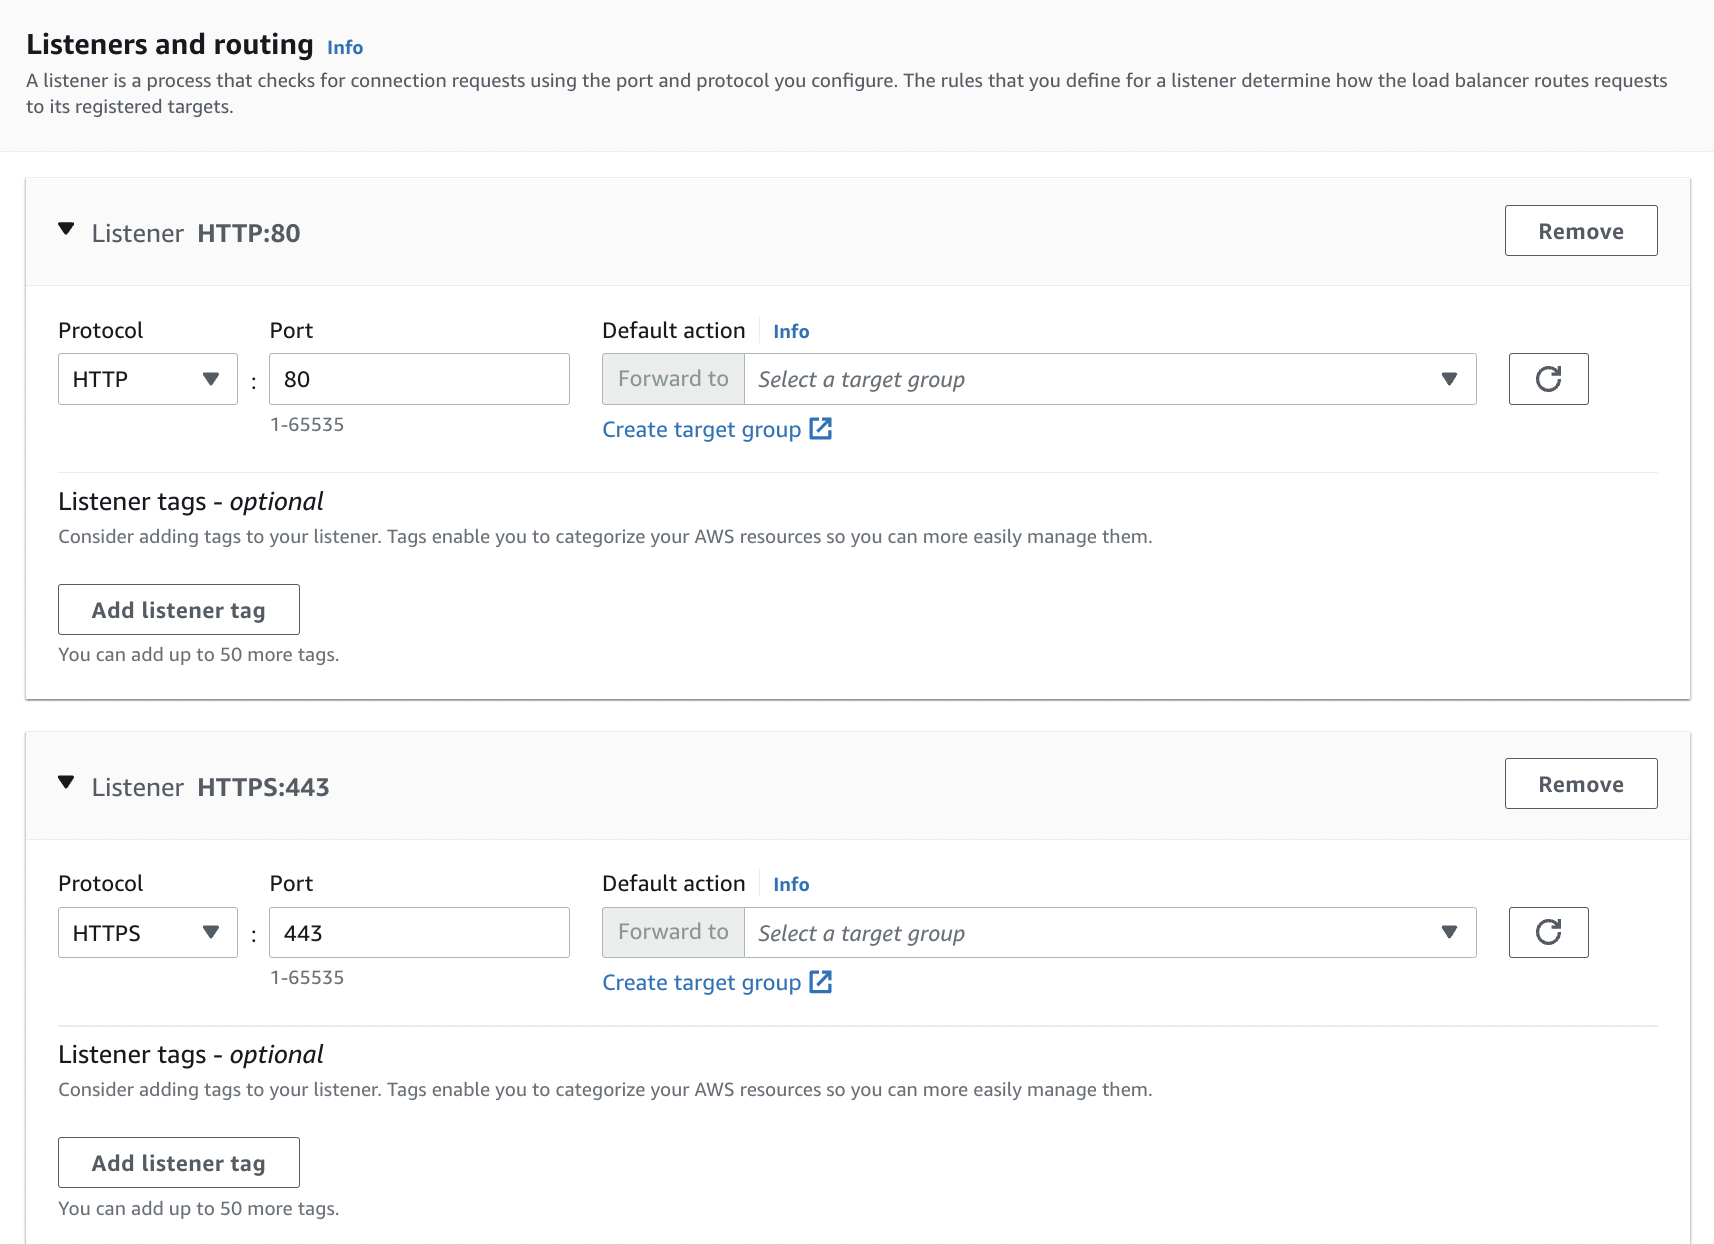Refresh target groups for HTTP:80 listener

(x=1548, y=379)
